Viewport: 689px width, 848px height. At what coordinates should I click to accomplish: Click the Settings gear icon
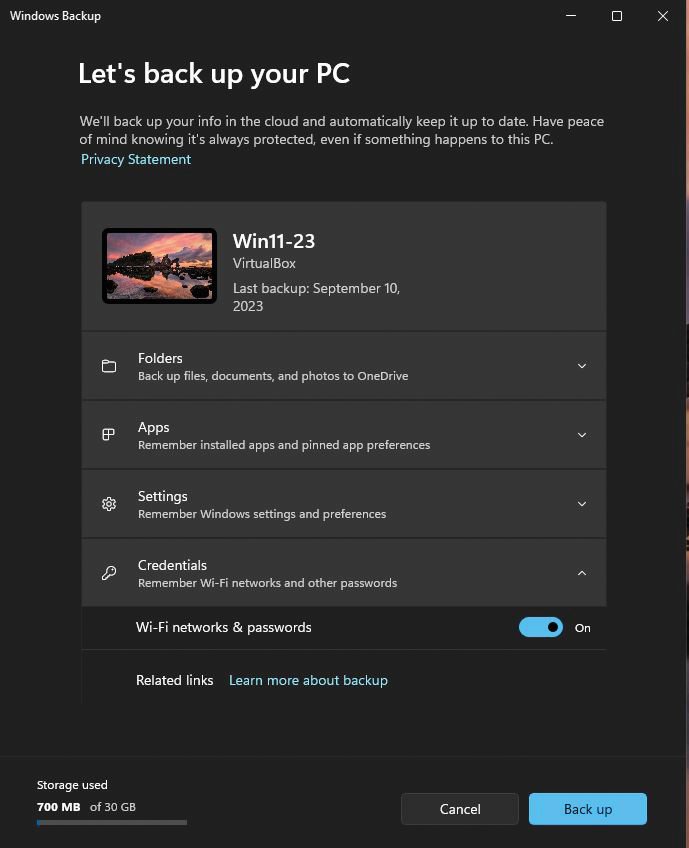tap(109, 504)
